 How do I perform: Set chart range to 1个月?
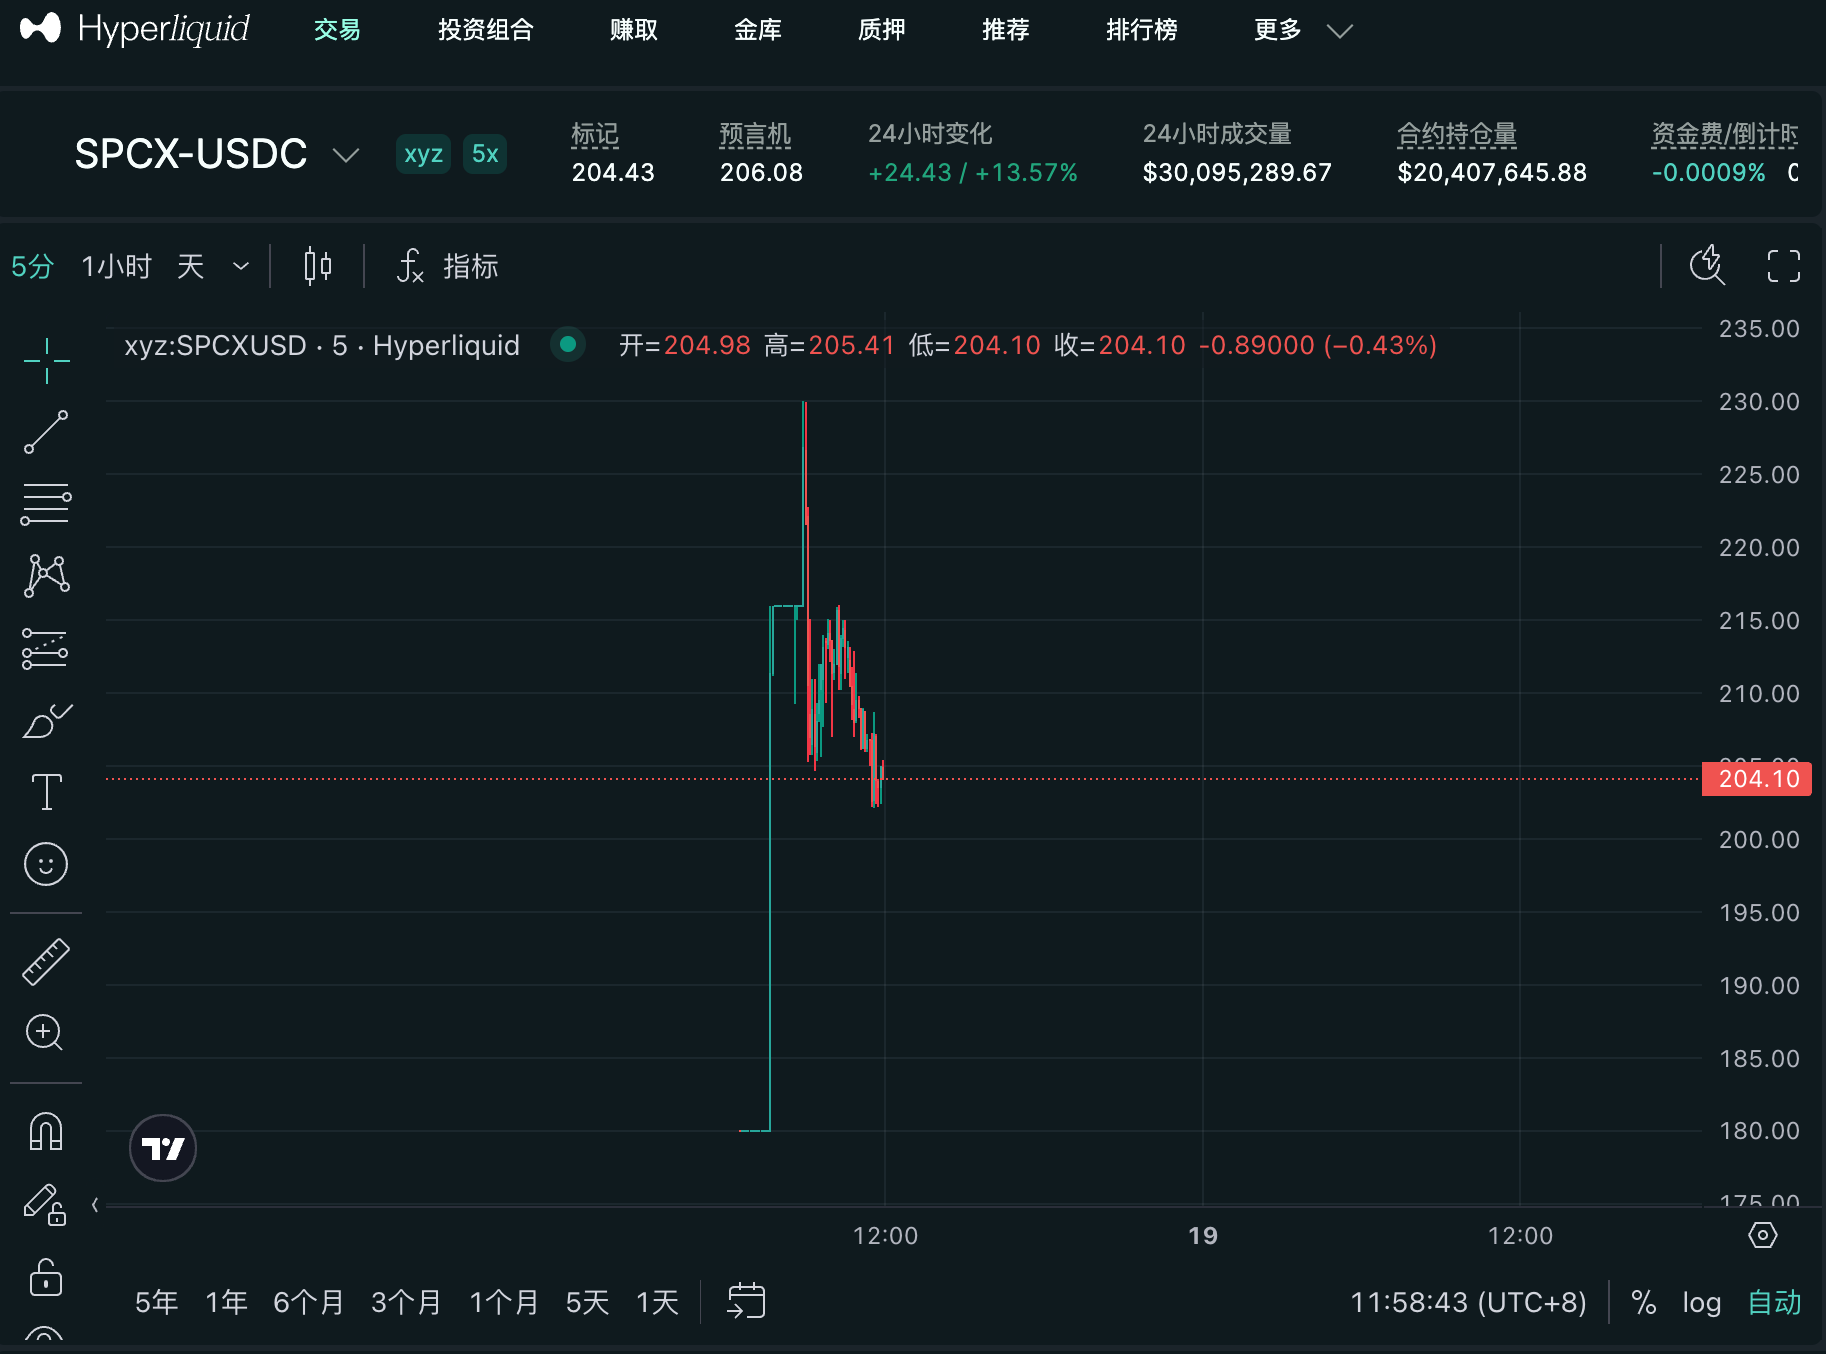[x=504, y=1302]
